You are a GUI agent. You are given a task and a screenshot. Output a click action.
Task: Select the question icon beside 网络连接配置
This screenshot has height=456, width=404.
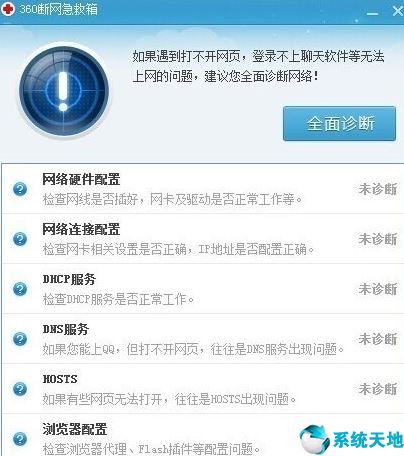pos(20,239)
